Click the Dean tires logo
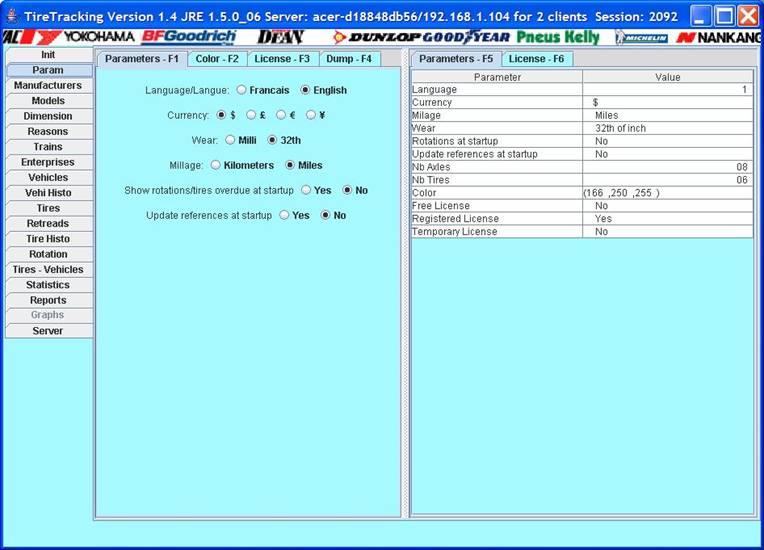The height and width of the screenshot is (550, 764). [280, 37]
